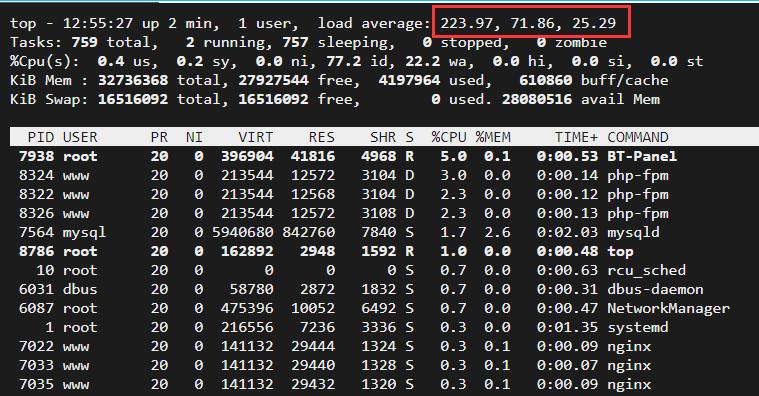Screen dimensions: 759x396
Task: Click the COMMAND column header
Action: [x=638, y=137]
